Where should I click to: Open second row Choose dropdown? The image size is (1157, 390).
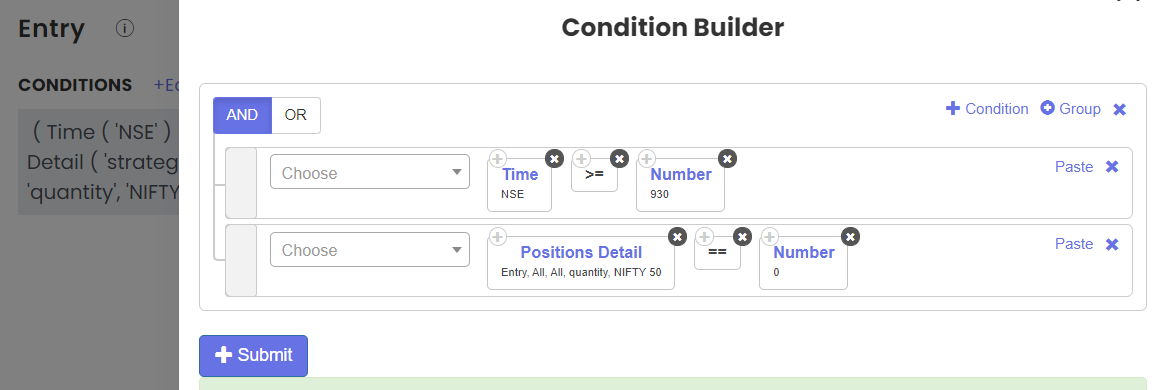pyautogui.click(x=370, y=250)
